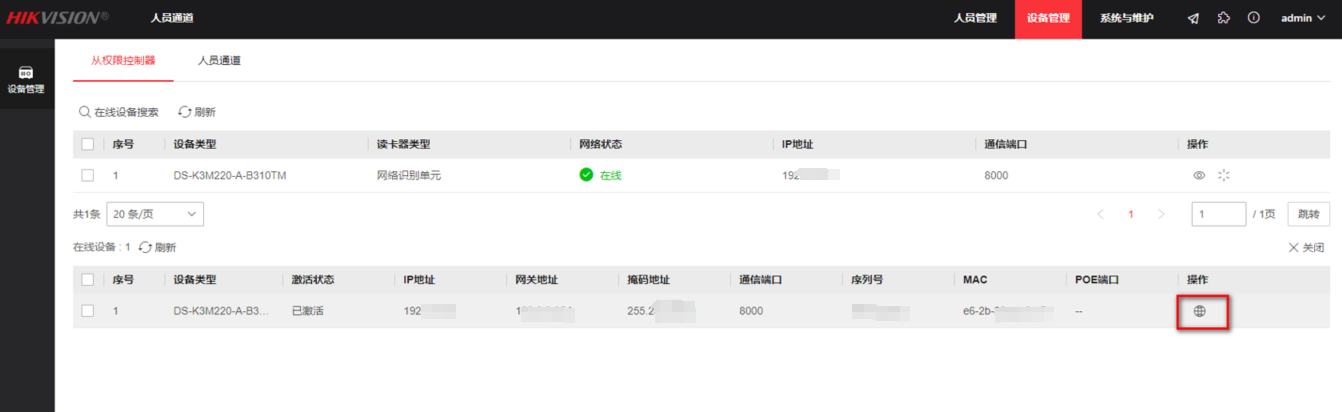The height and width of the screenshot is (412, 1342).
Task: Tick the checkbox for DS-K3M220-A-B310TM row
Action: tap(88, 175)
